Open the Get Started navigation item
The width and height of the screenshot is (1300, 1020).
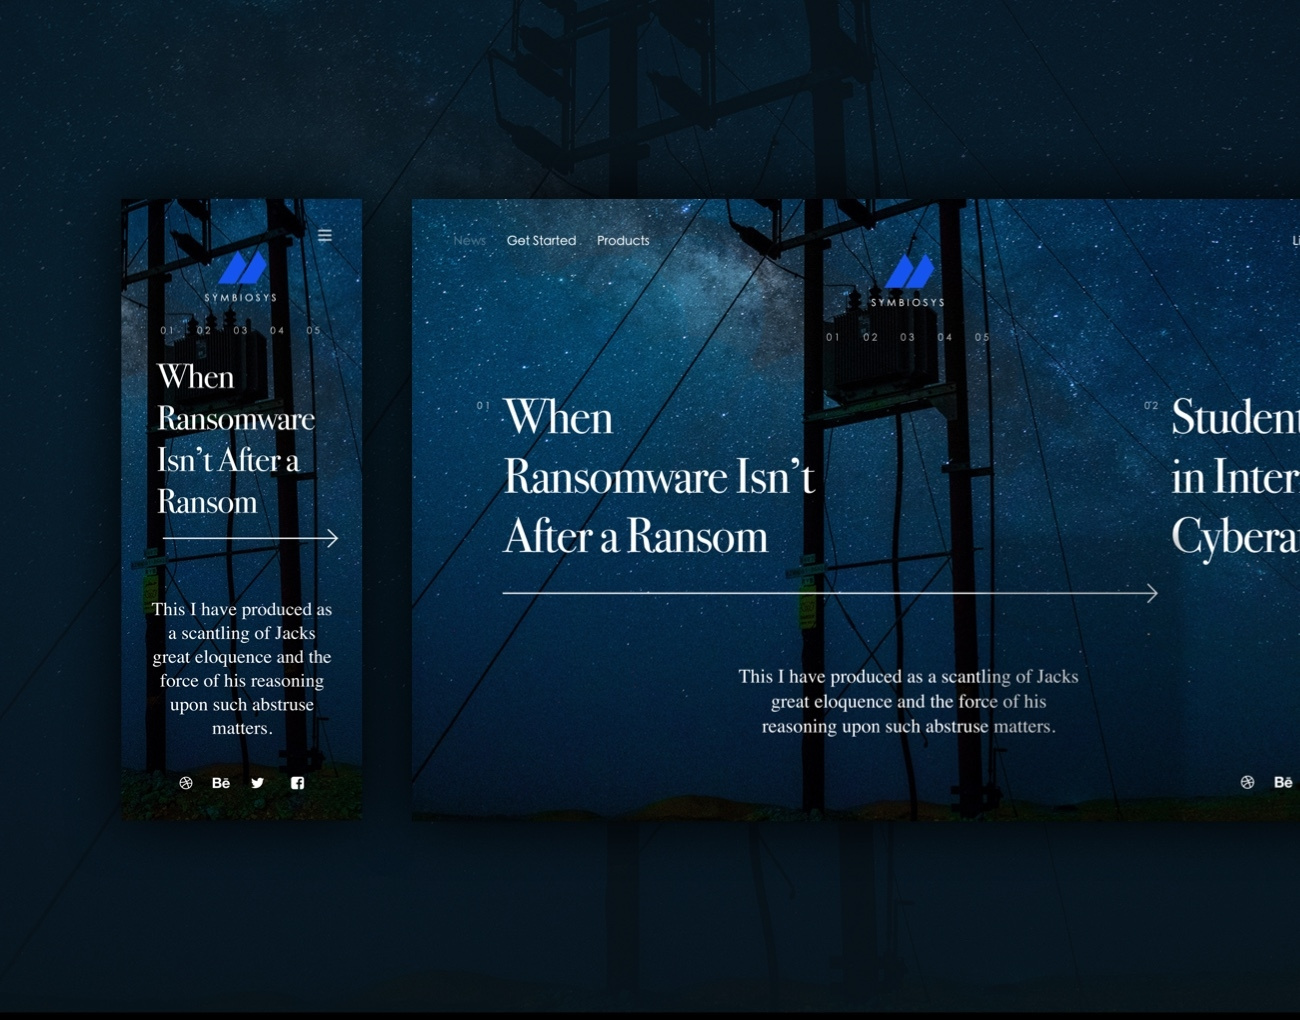point(541,241)
